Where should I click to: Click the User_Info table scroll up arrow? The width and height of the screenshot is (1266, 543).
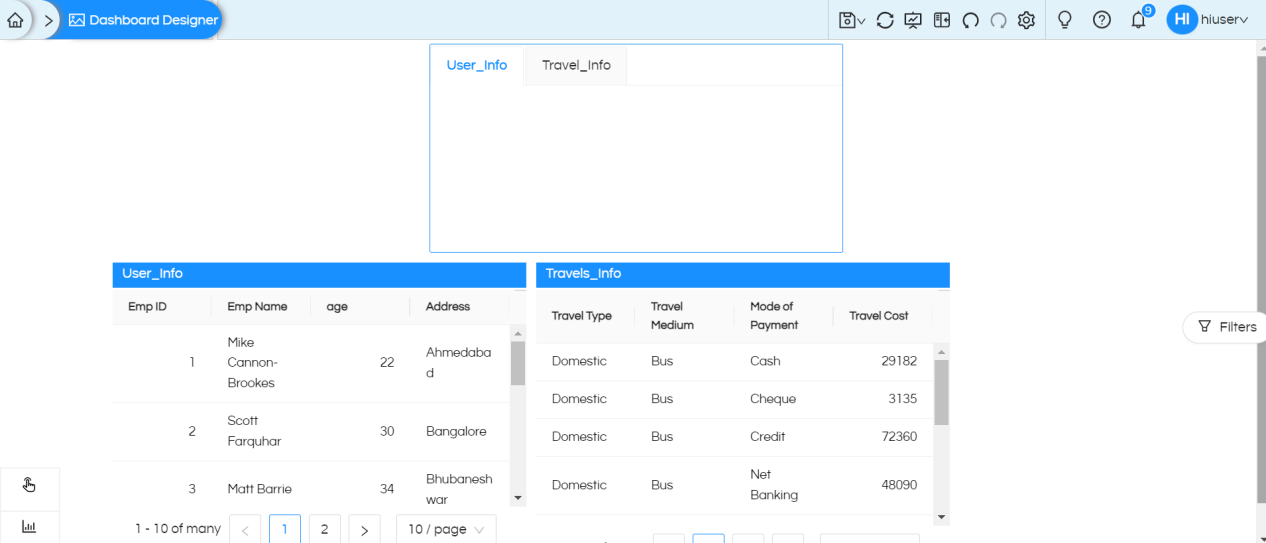click(x=518, y=333)
